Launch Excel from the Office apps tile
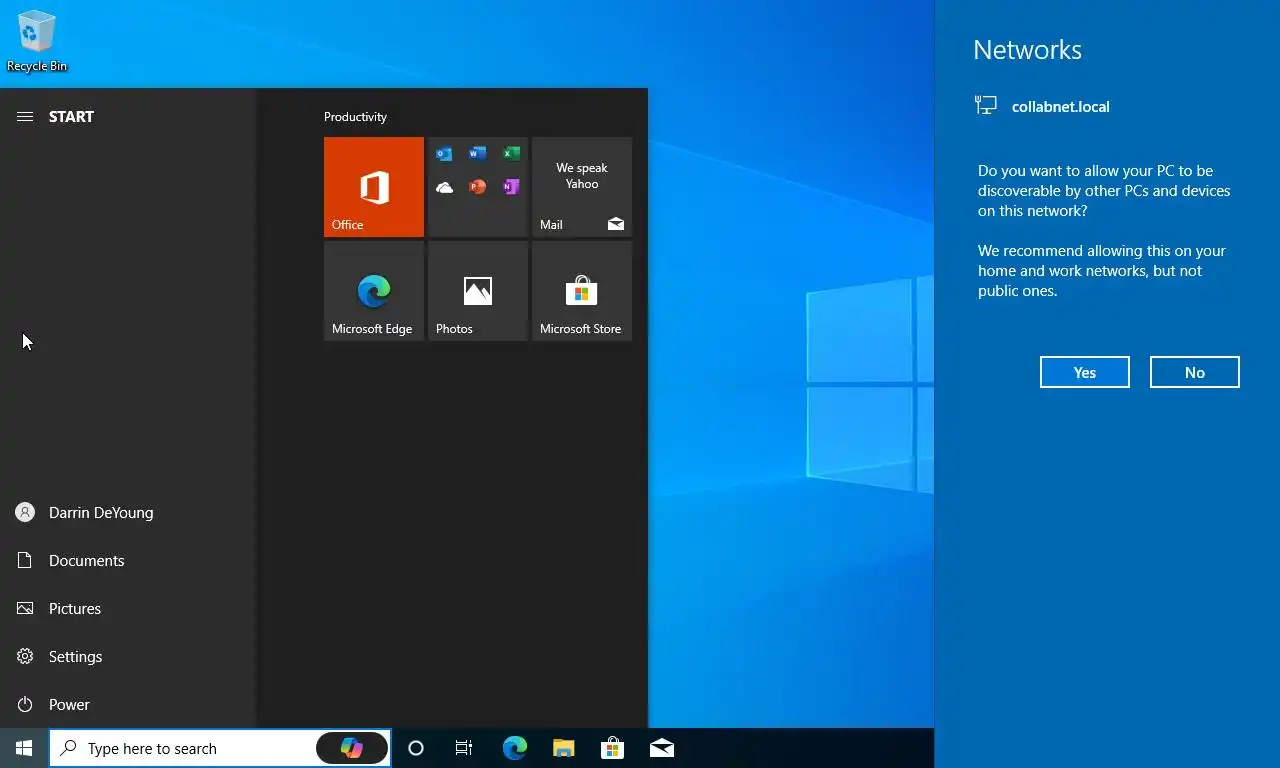The image size is (1280, 768). coord(511,154)
